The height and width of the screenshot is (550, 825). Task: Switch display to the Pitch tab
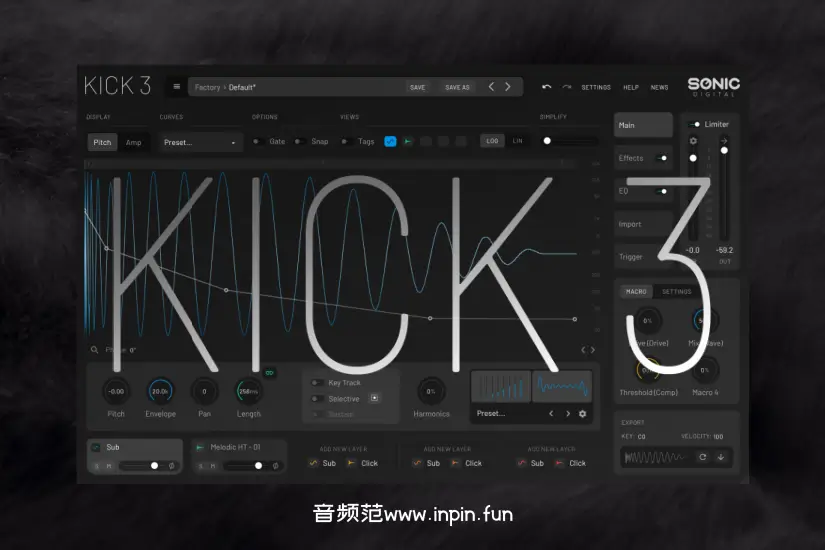(102, 142)
